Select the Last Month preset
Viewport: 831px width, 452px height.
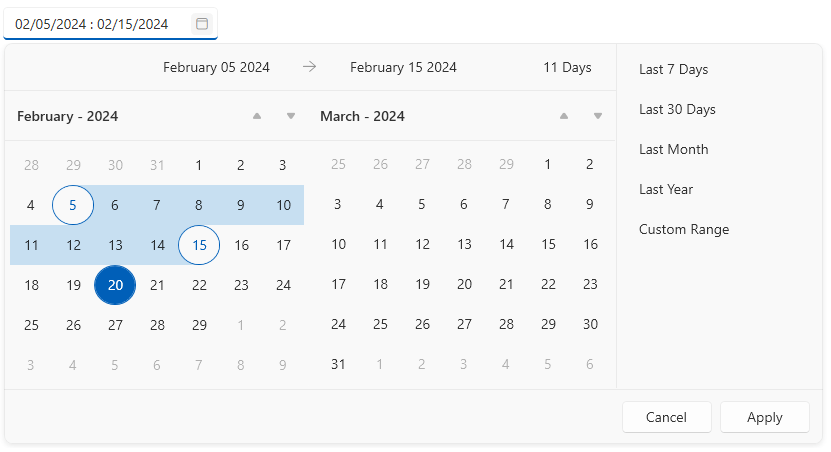(674, 149)
